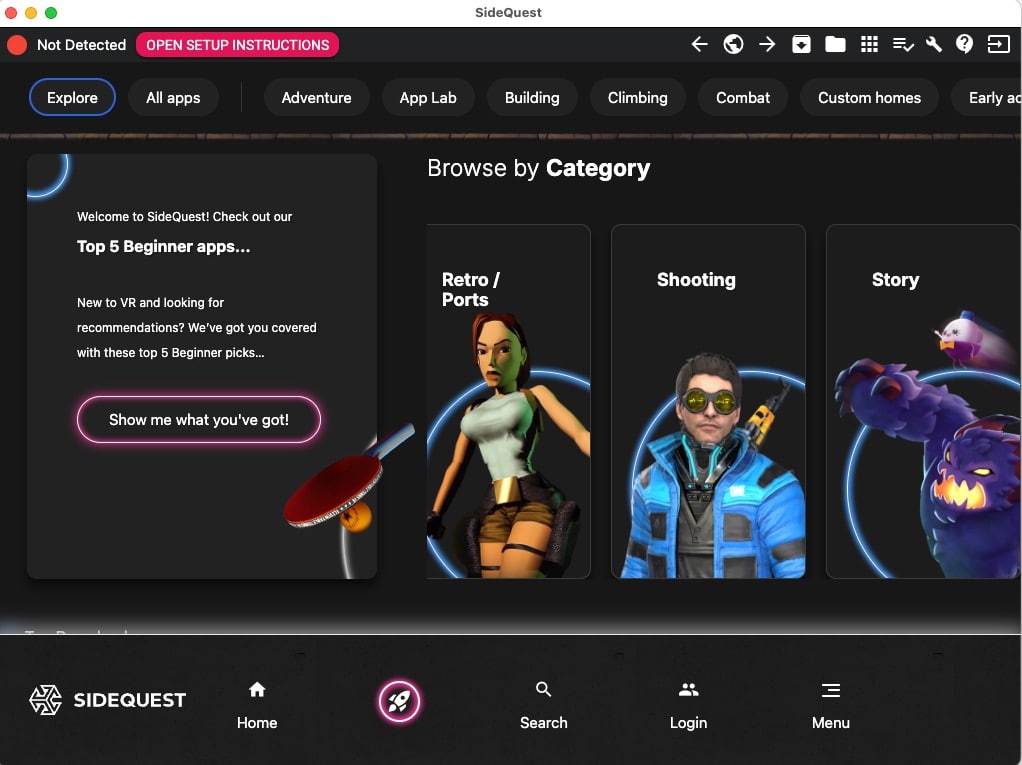The image size is (1022, 765).
Task: Open the install APK archive icon
Action: 801,44
